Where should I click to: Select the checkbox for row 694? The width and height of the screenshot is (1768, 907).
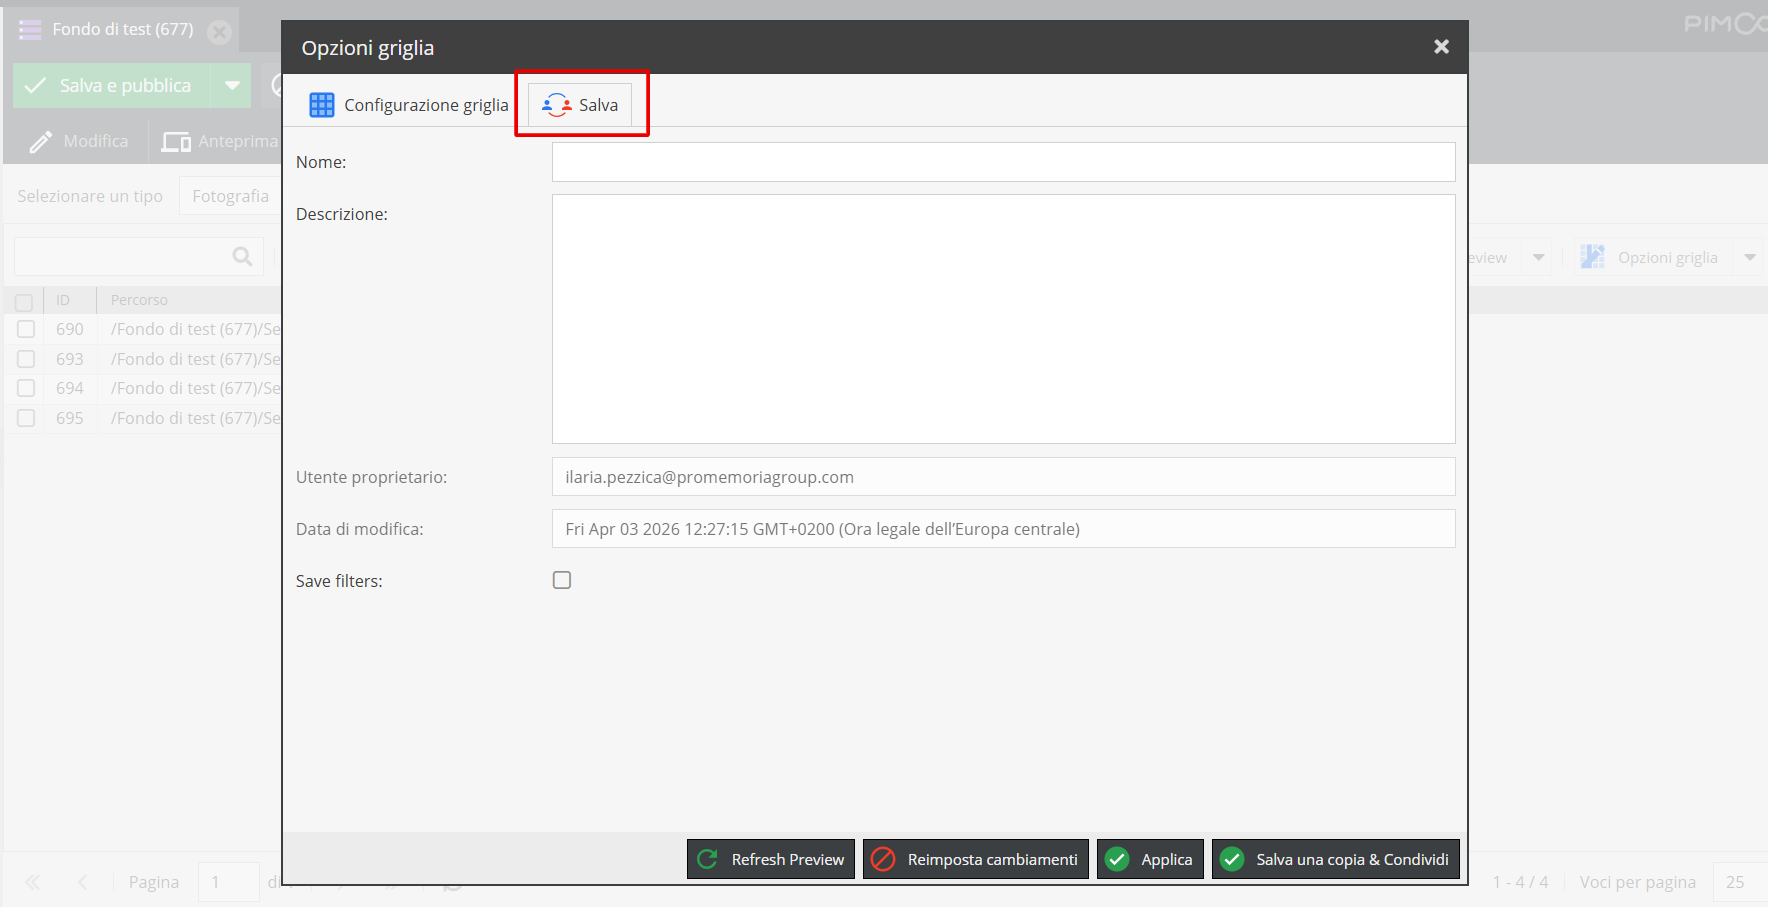(x=26, y=388)
